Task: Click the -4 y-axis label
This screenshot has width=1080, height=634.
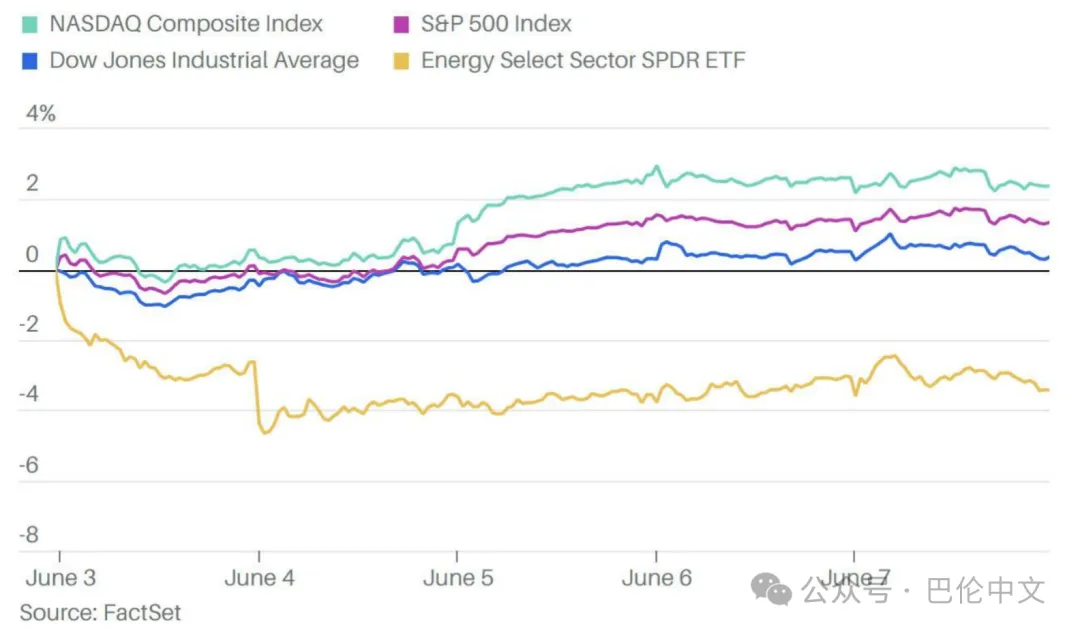Action: [x=30, y=395]
